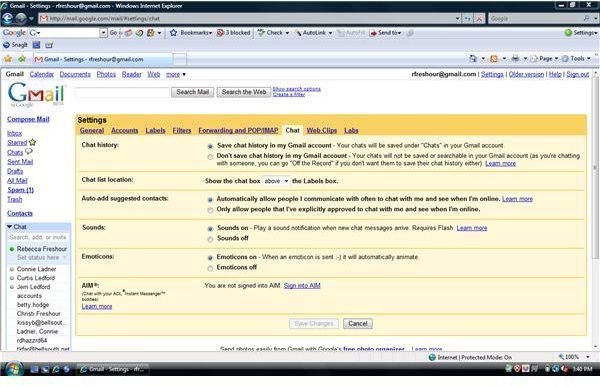Screen dimensions: 600x386
Task: Open the Spam (1) folder link
Action: [21, 190]
